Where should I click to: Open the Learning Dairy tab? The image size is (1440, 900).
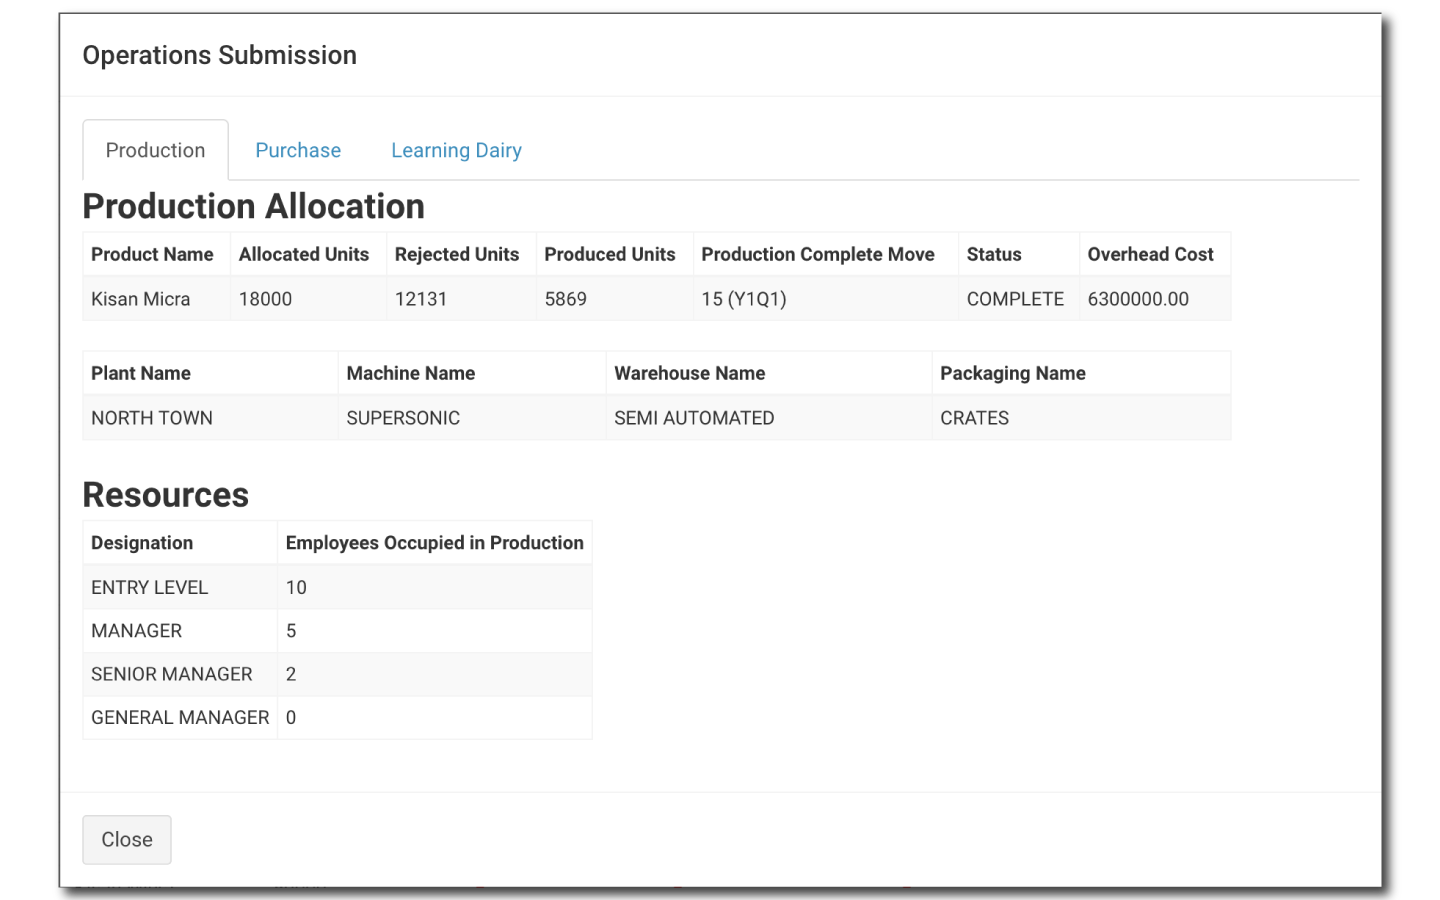[456, 150]
